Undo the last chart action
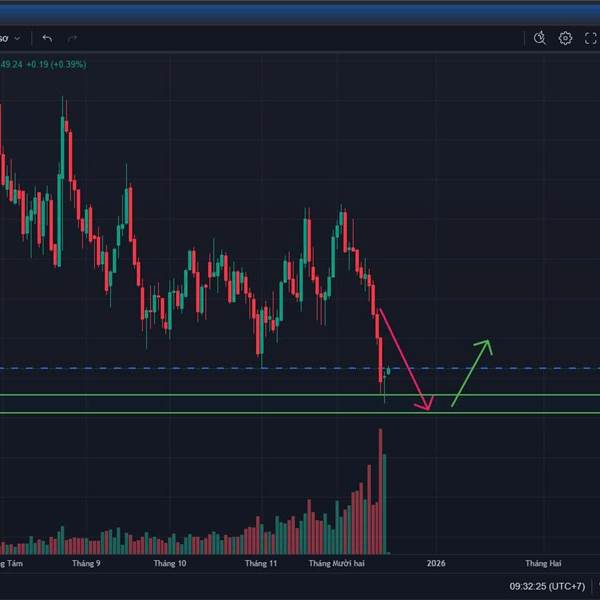Image resolution: width=600 pixels, height=600 pixels. click(47, 39)
